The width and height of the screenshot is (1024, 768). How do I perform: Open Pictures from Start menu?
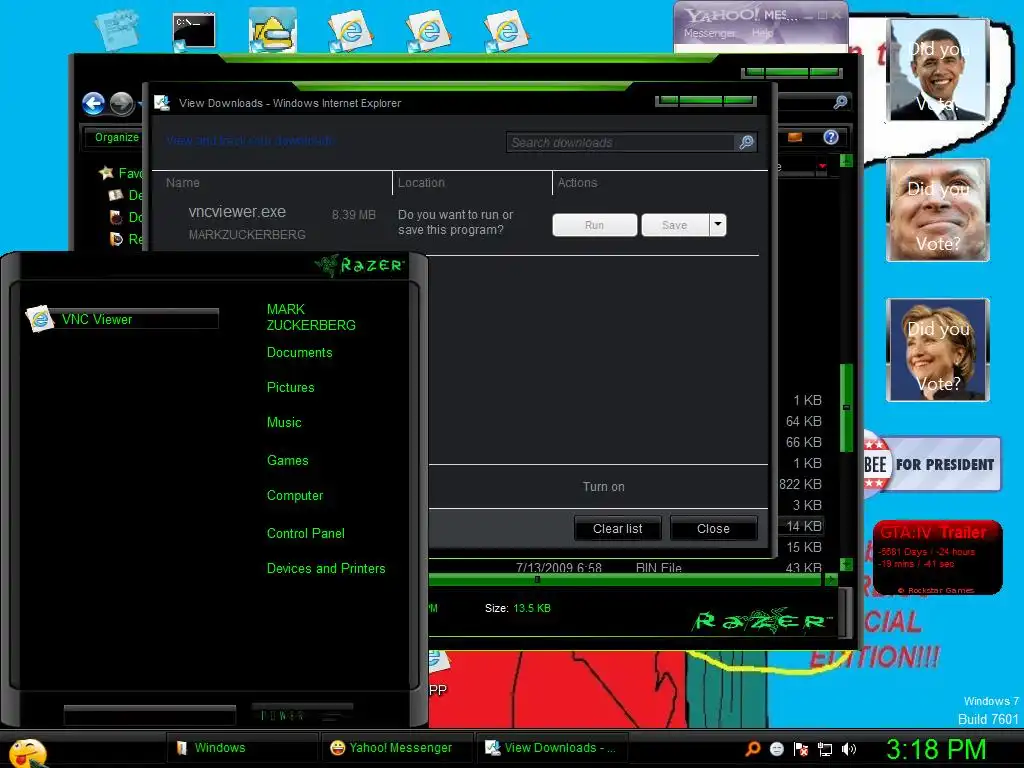[x=291, y=387]
